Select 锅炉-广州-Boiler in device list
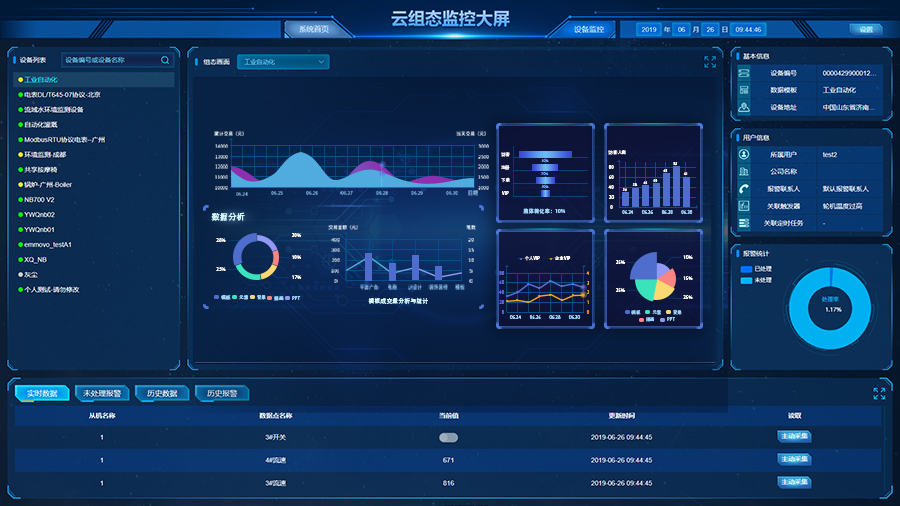The height and width of the screenshot is (506, 900). (x=48, y=185)
